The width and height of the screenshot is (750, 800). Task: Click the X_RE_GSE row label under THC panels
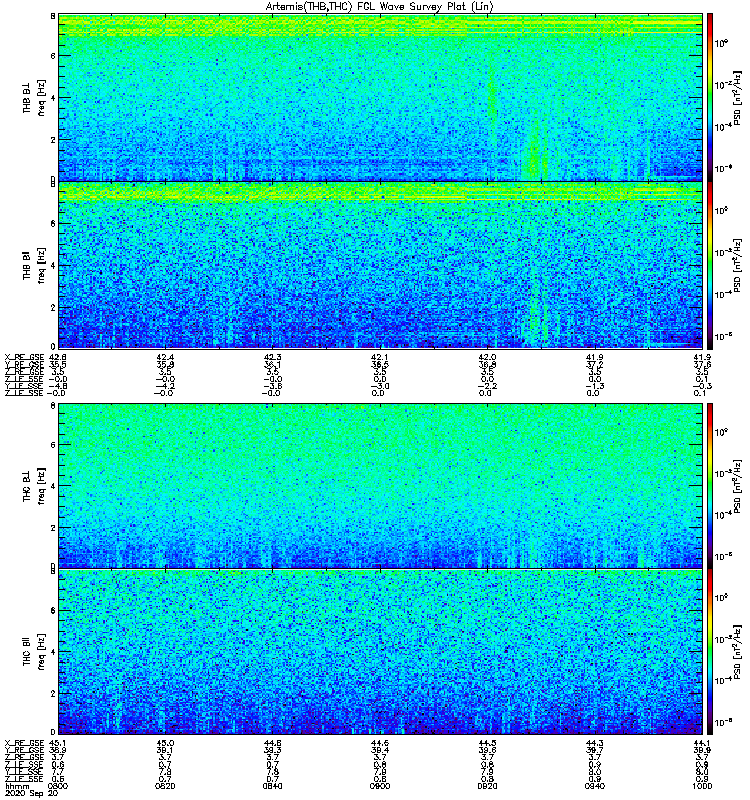(x=24, y=743)
